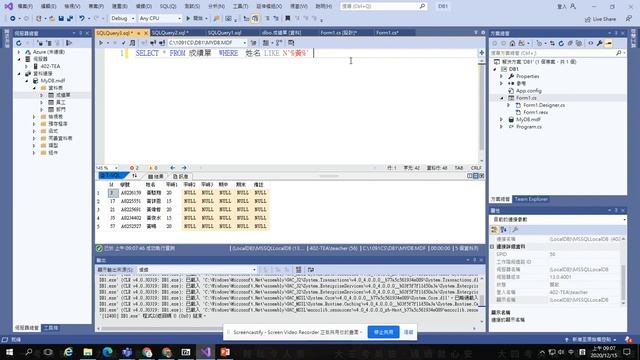Select App.config in Solution Explorer
Viewport: 640px width, 360px height.
[x=529, y=91]
